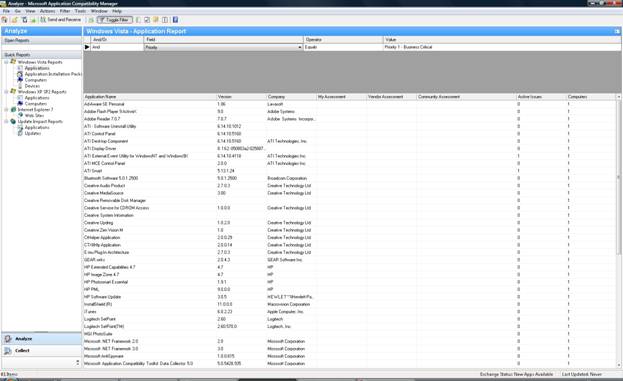This screenshot has width=623, height=381.
Task: Click the And cell in the And/Or column
Action: 117,47
